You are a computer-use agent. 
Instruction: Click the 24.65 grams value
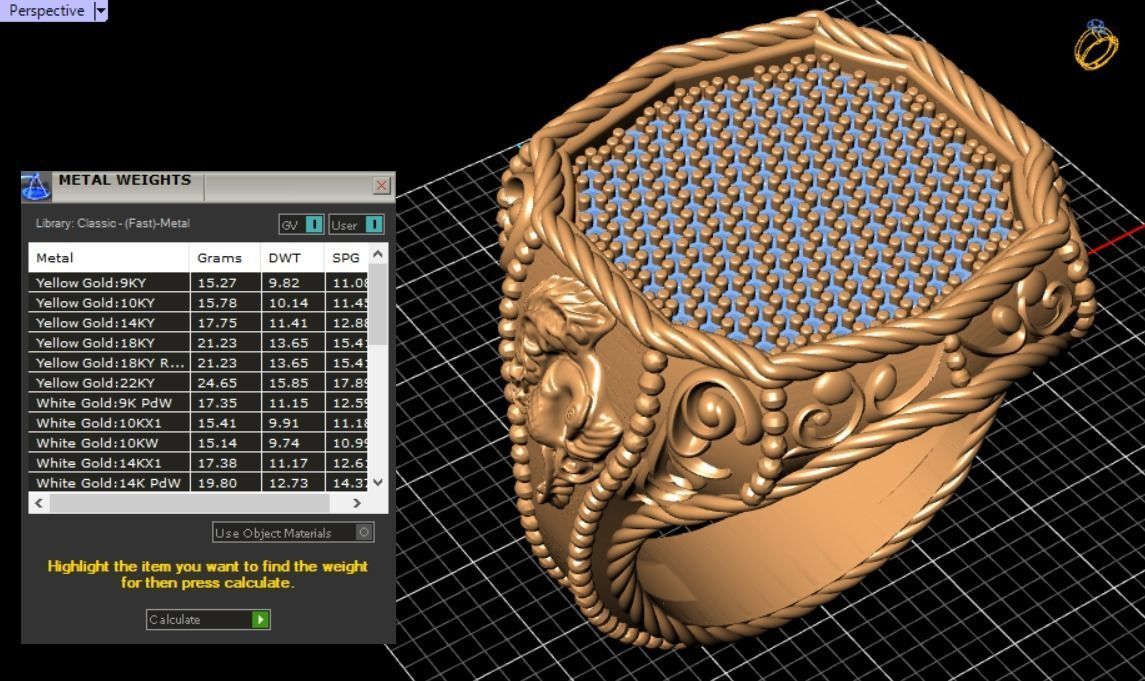[x=217, y=382]
